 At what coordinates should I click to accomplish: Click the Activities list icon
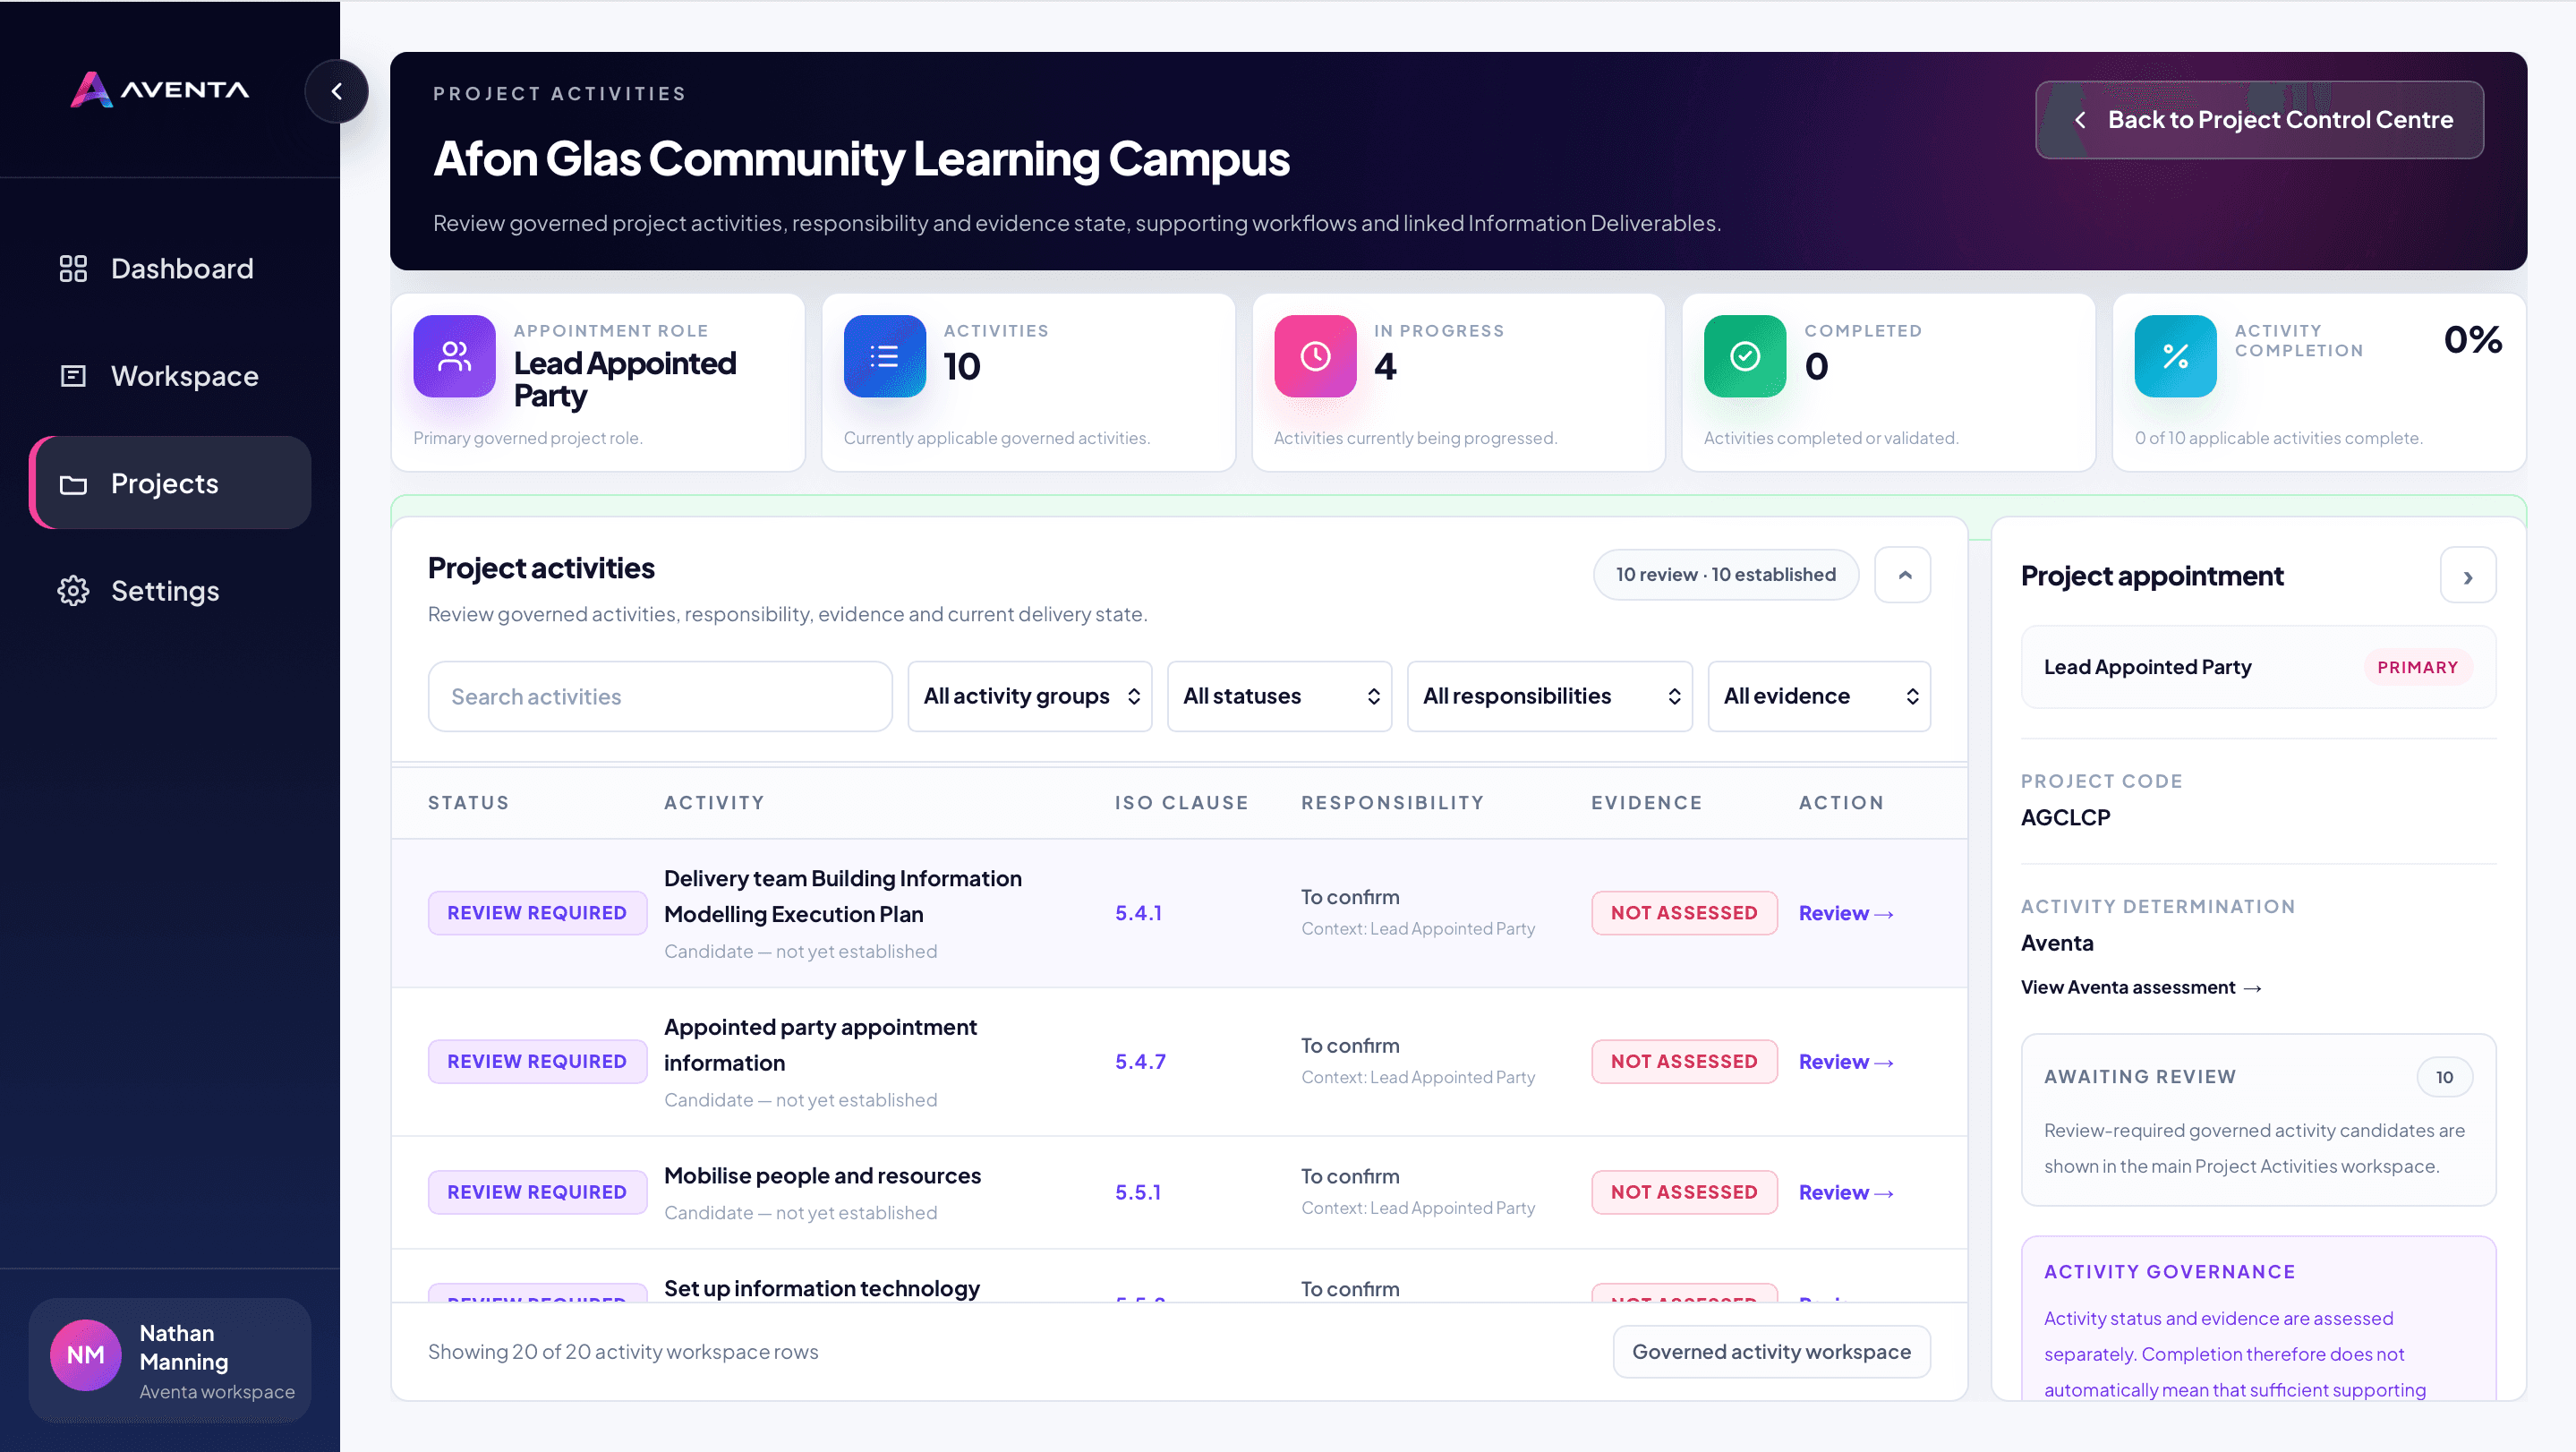pos(884,356)
